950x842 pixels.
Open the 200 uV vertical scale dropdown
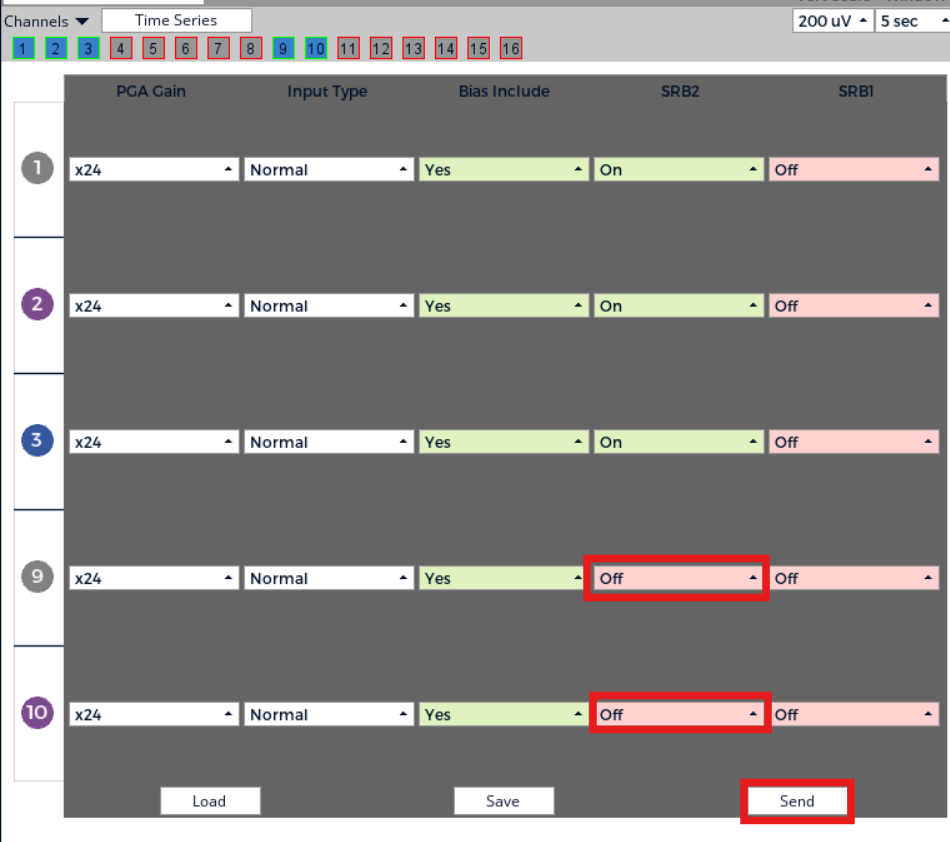pyautogui.click(x=833, y=21)
